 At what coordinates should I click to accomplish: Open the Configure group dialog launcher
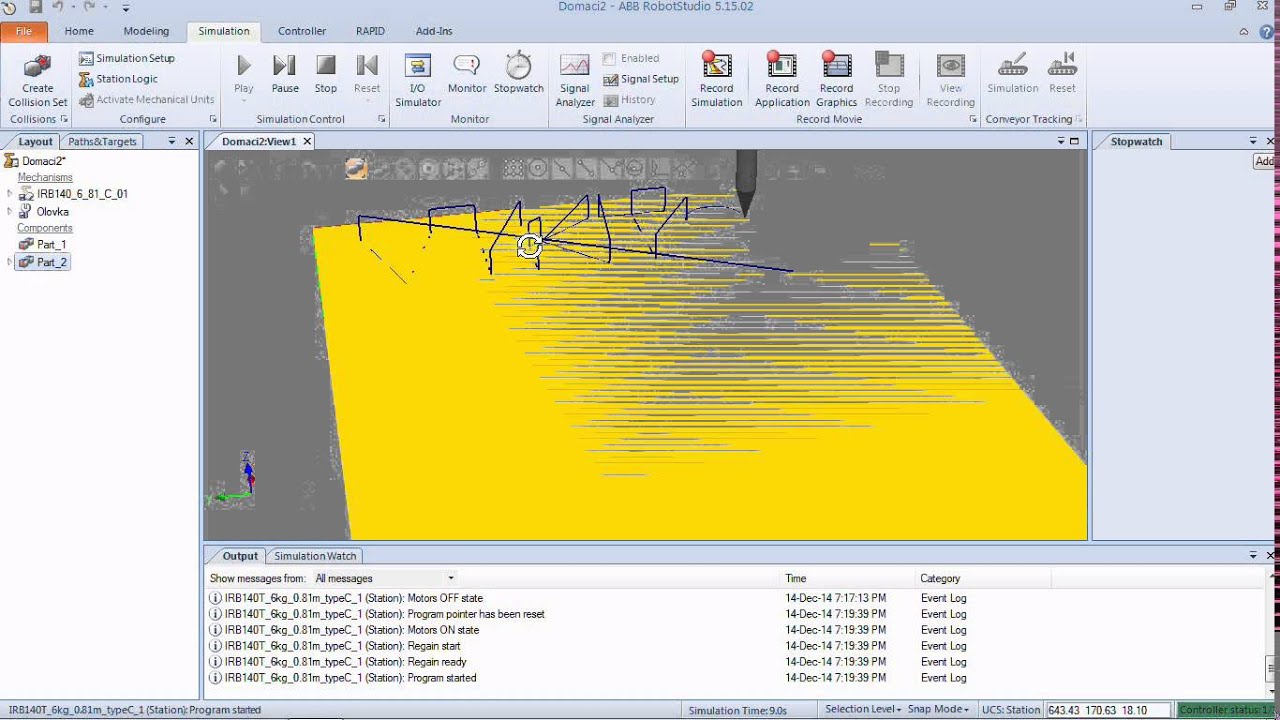(x=213, y=119)
